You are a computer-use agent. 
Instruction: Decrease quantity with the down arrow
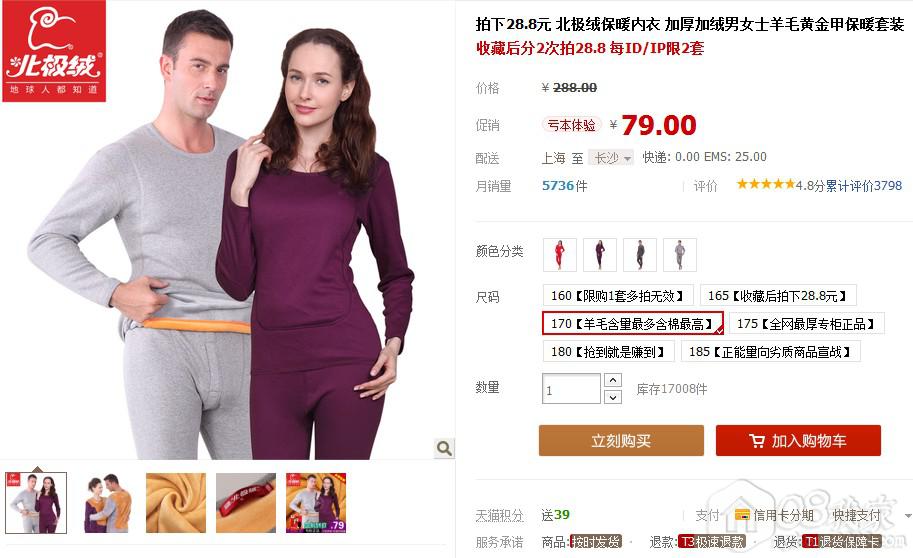[613, 397]
